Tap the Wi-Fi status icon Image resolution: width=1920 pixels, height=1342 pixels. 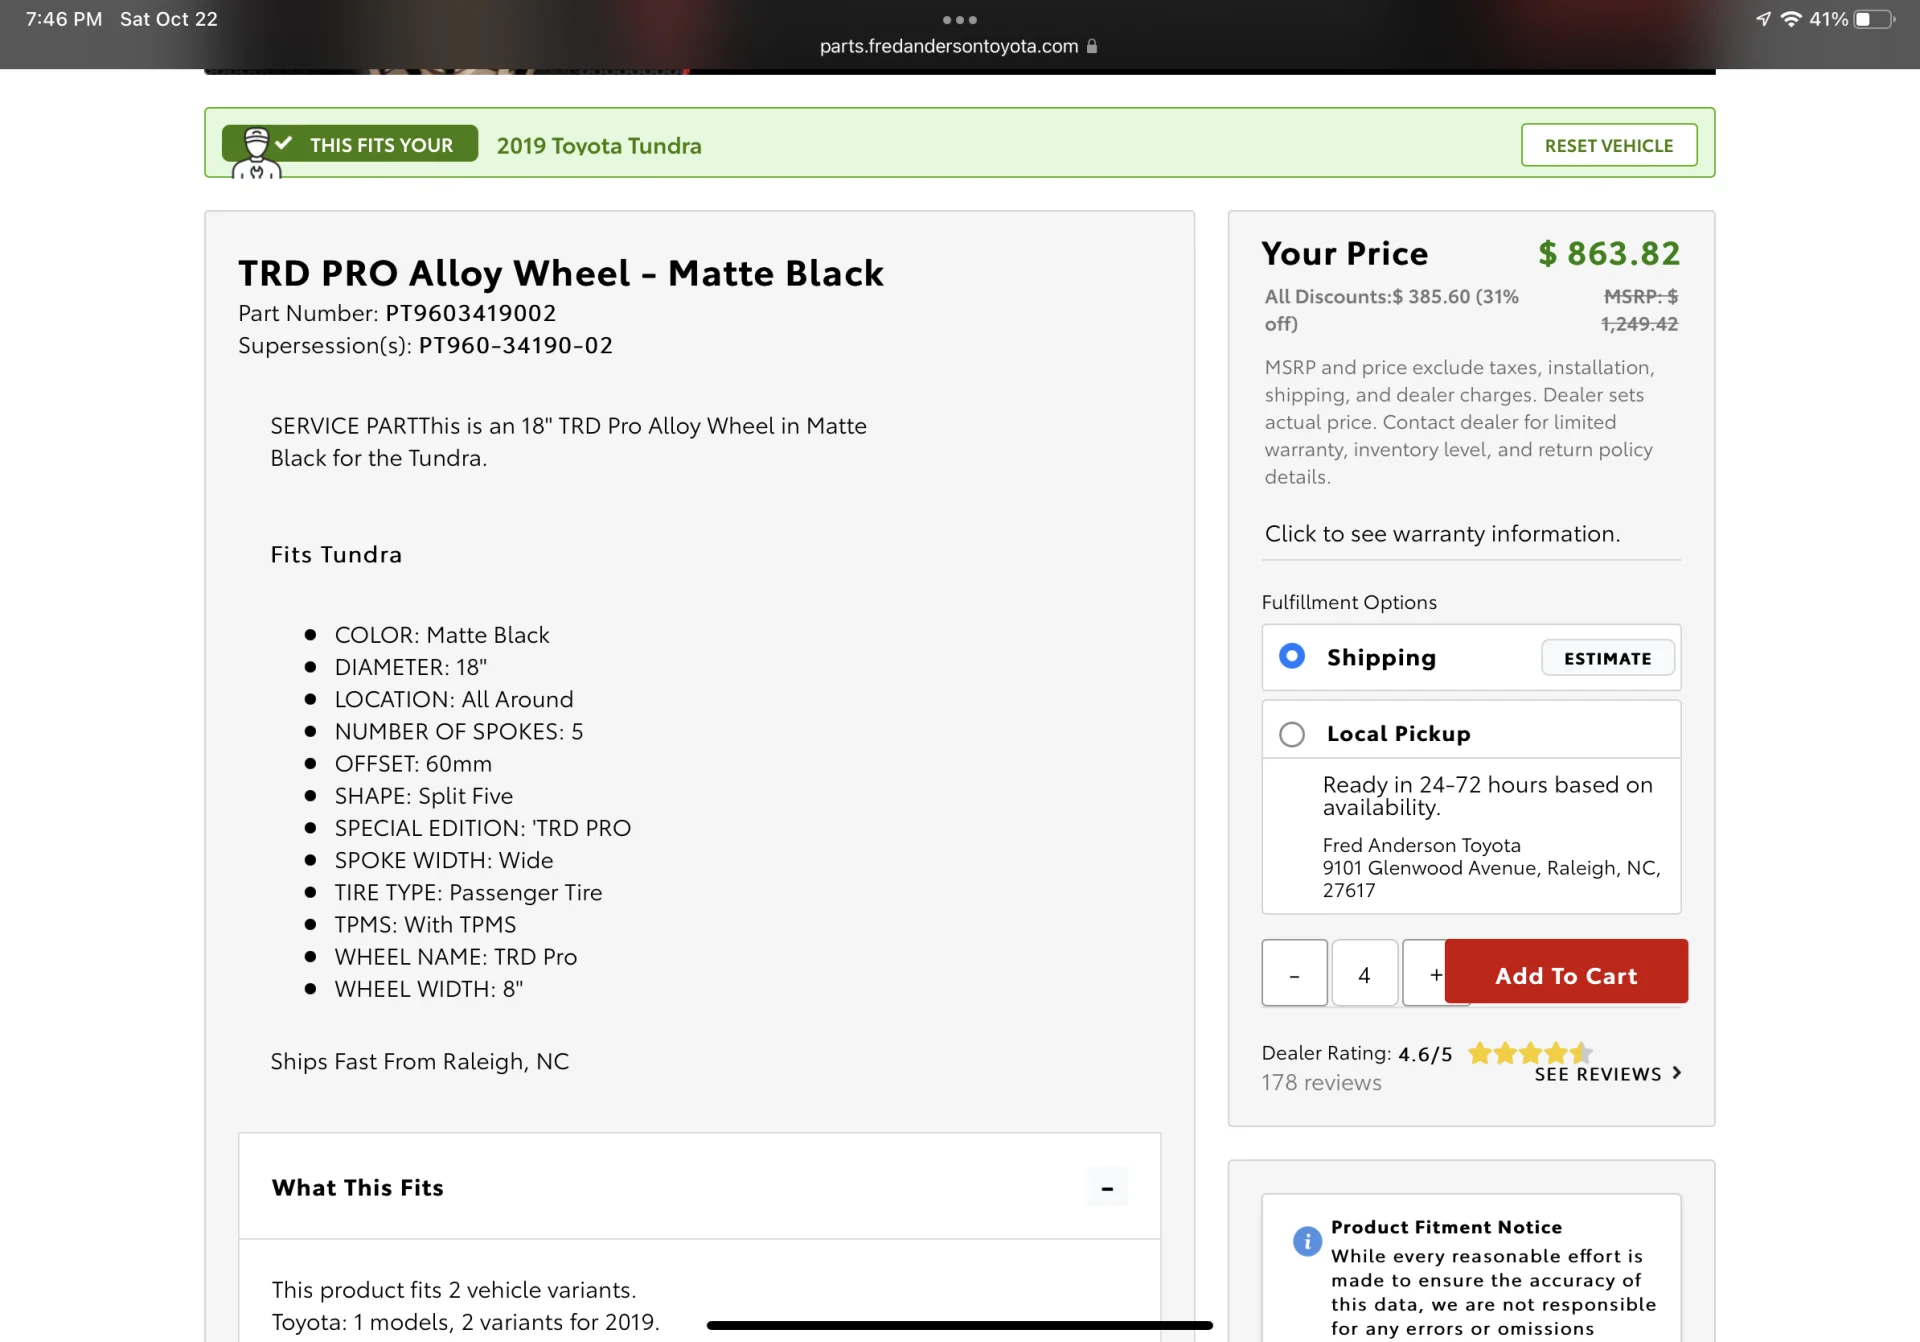pyautogui.click(x=1790, y=19)
